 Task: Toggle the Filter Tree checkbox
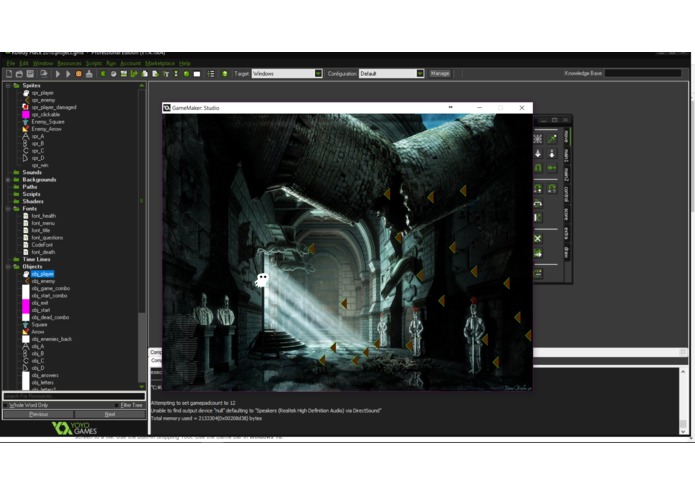pyautogui.click(x=117, y=405)
